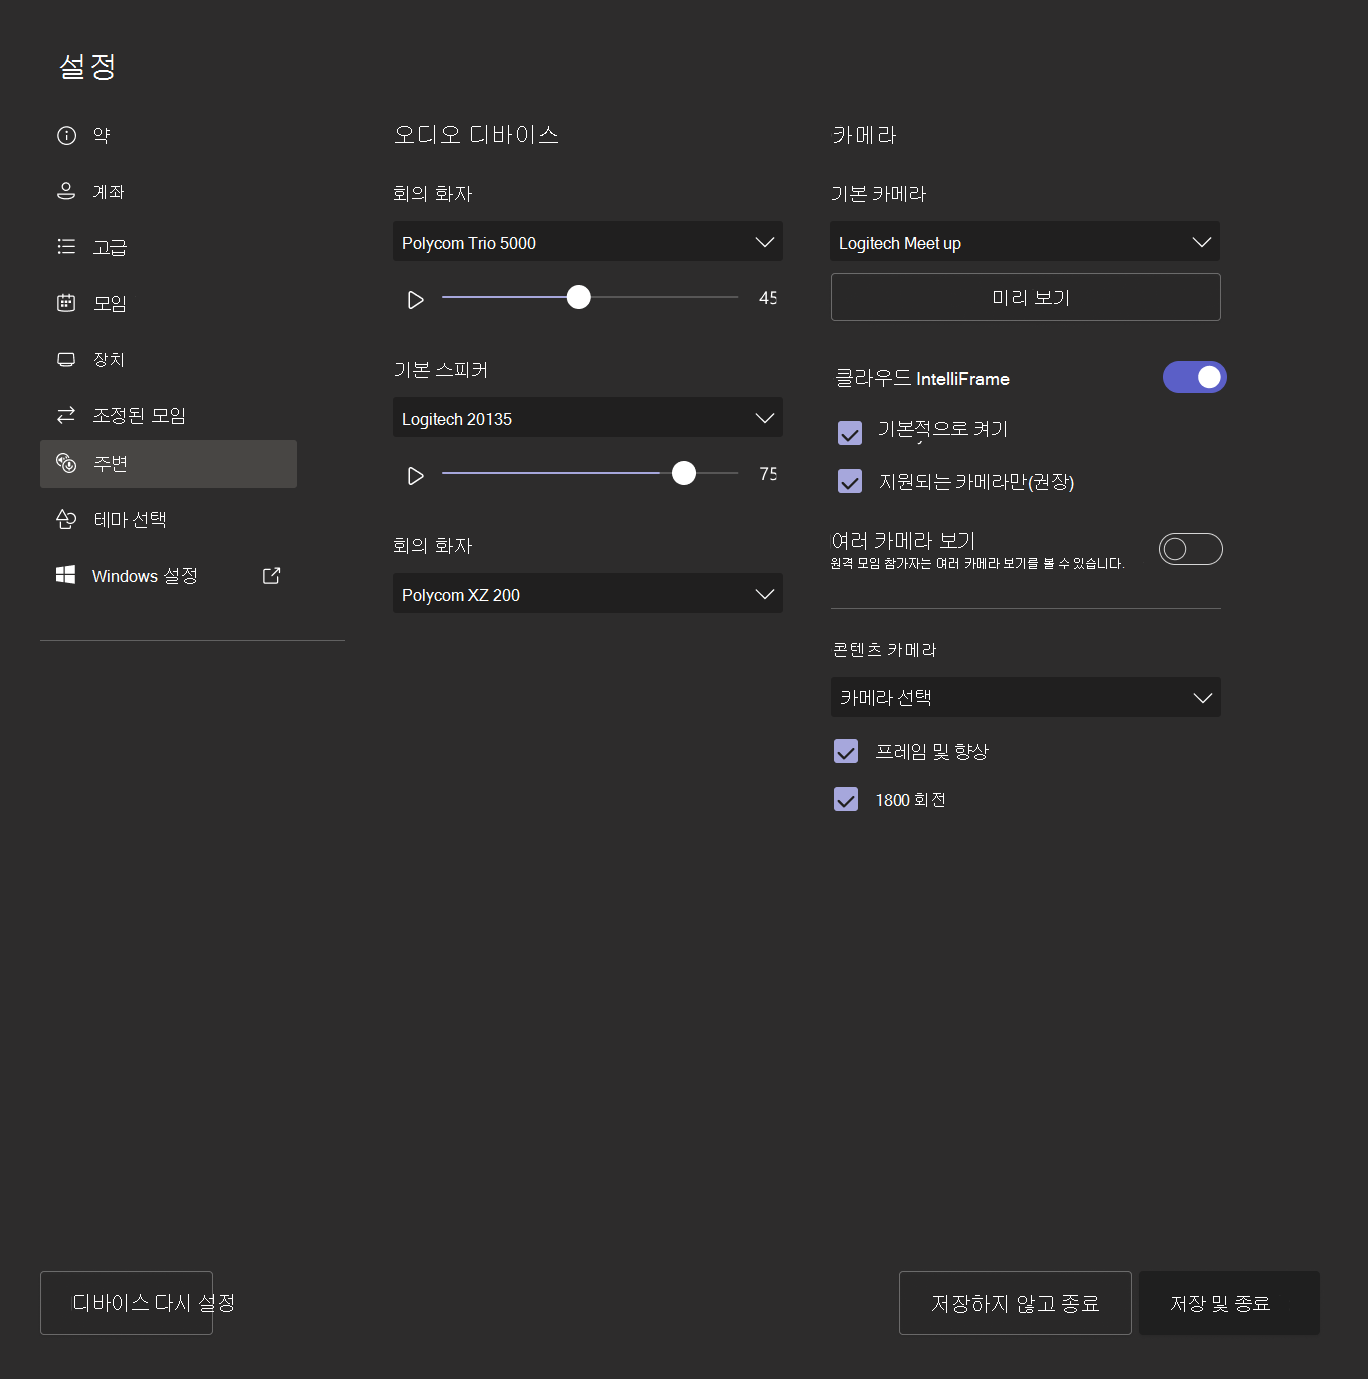Open the 계좌 settings section
Viewport: 1368px width, 1379px height.
click(168, 191)
